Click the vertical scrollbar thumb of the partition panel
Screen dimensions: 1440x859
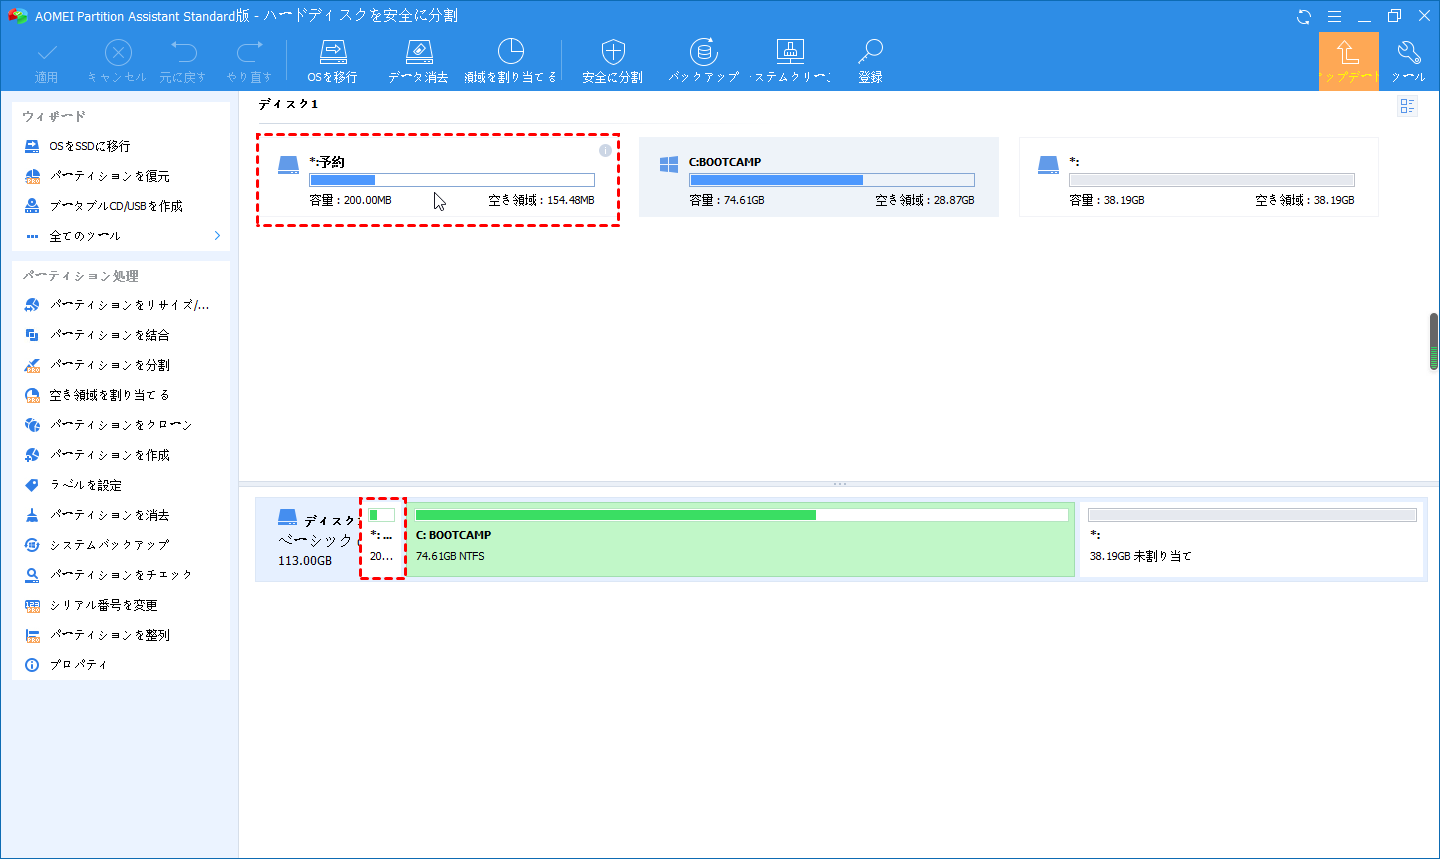(x=1433, y=341)
